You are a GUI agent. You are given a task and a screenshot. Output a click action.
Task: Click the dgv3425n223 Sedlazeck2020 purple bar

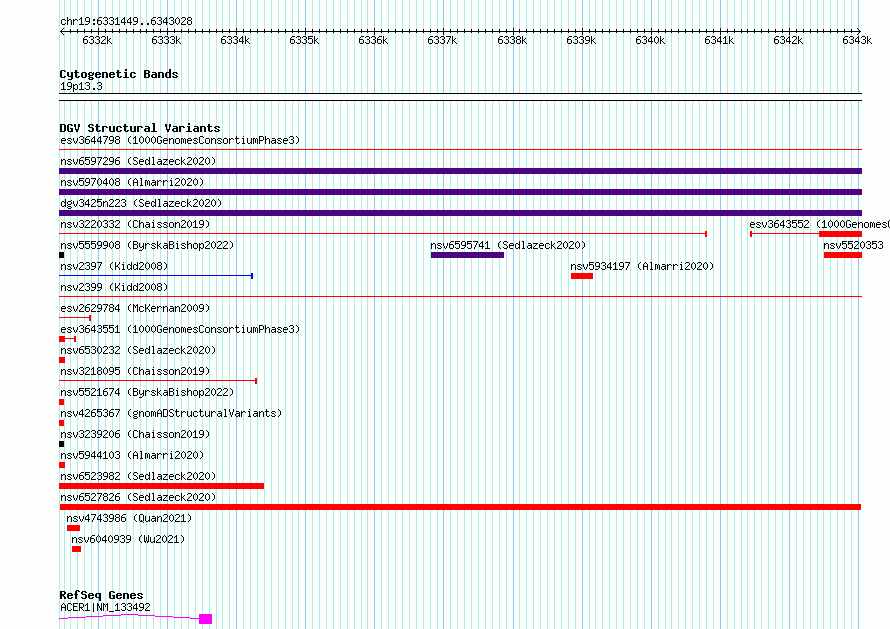(460, 213)
